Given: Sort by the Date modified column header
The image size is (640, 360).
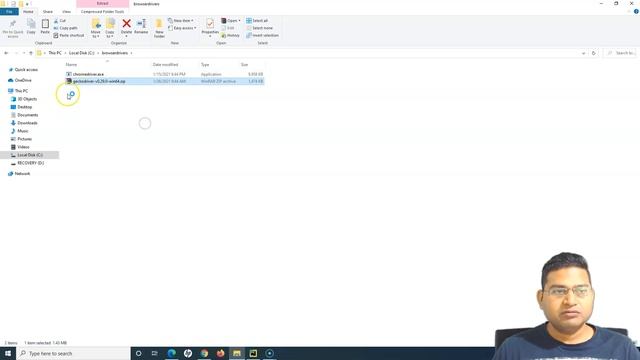Looking at the screenshot, I should [x=165, y=64].
